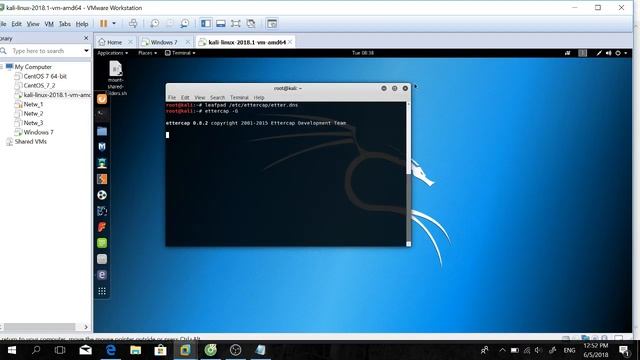This screenshot has width=640, height=360.
Task: Open Files manager from the Kali dock
Action: (x=102, y=131)
